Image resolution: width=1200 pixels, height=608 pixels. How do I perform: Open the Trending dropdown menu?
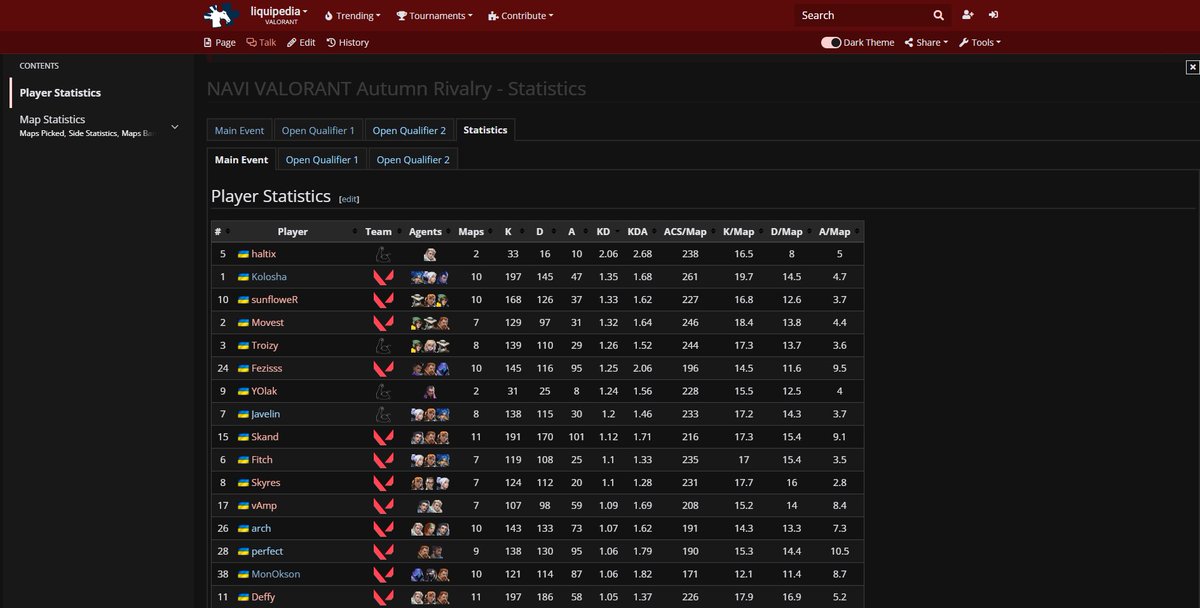352,16
